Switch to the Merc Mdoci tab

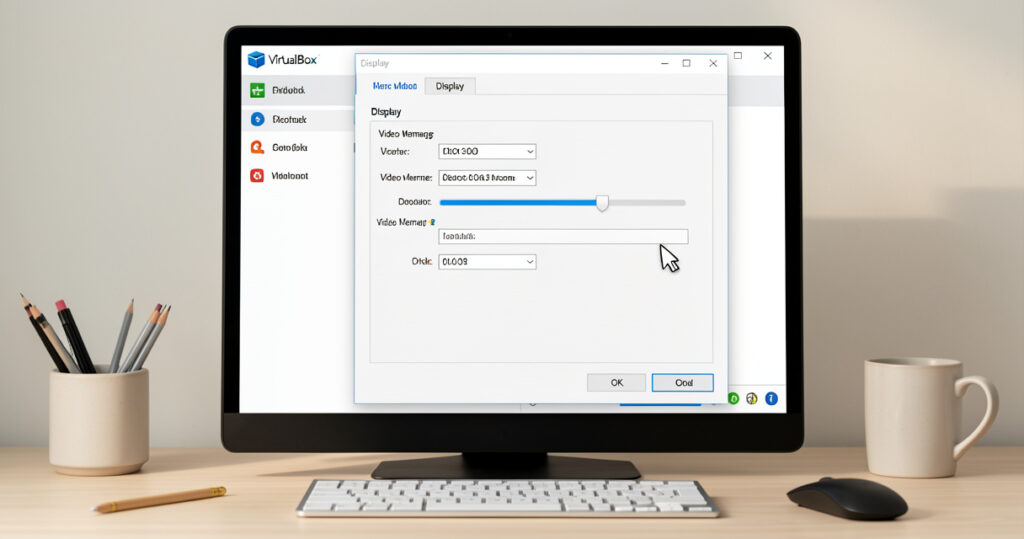394,86
